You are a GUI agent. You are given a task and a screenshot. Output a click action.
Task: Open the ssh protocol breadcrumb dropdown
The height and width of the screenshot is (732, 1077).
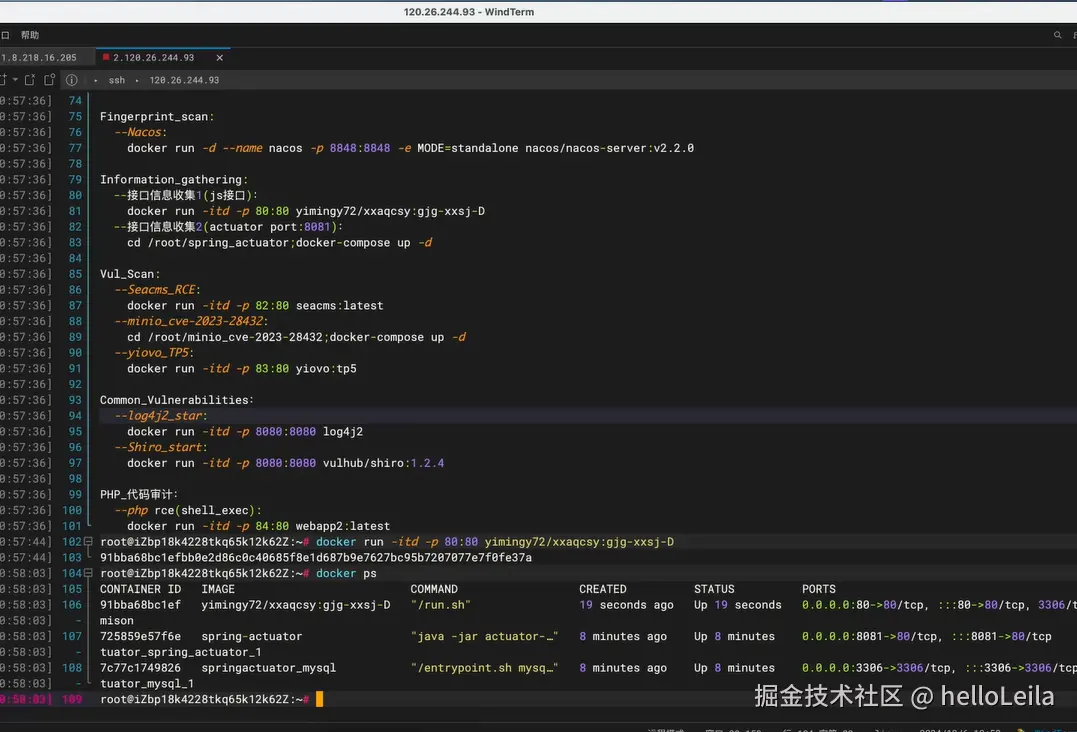[x=117, y=80]
